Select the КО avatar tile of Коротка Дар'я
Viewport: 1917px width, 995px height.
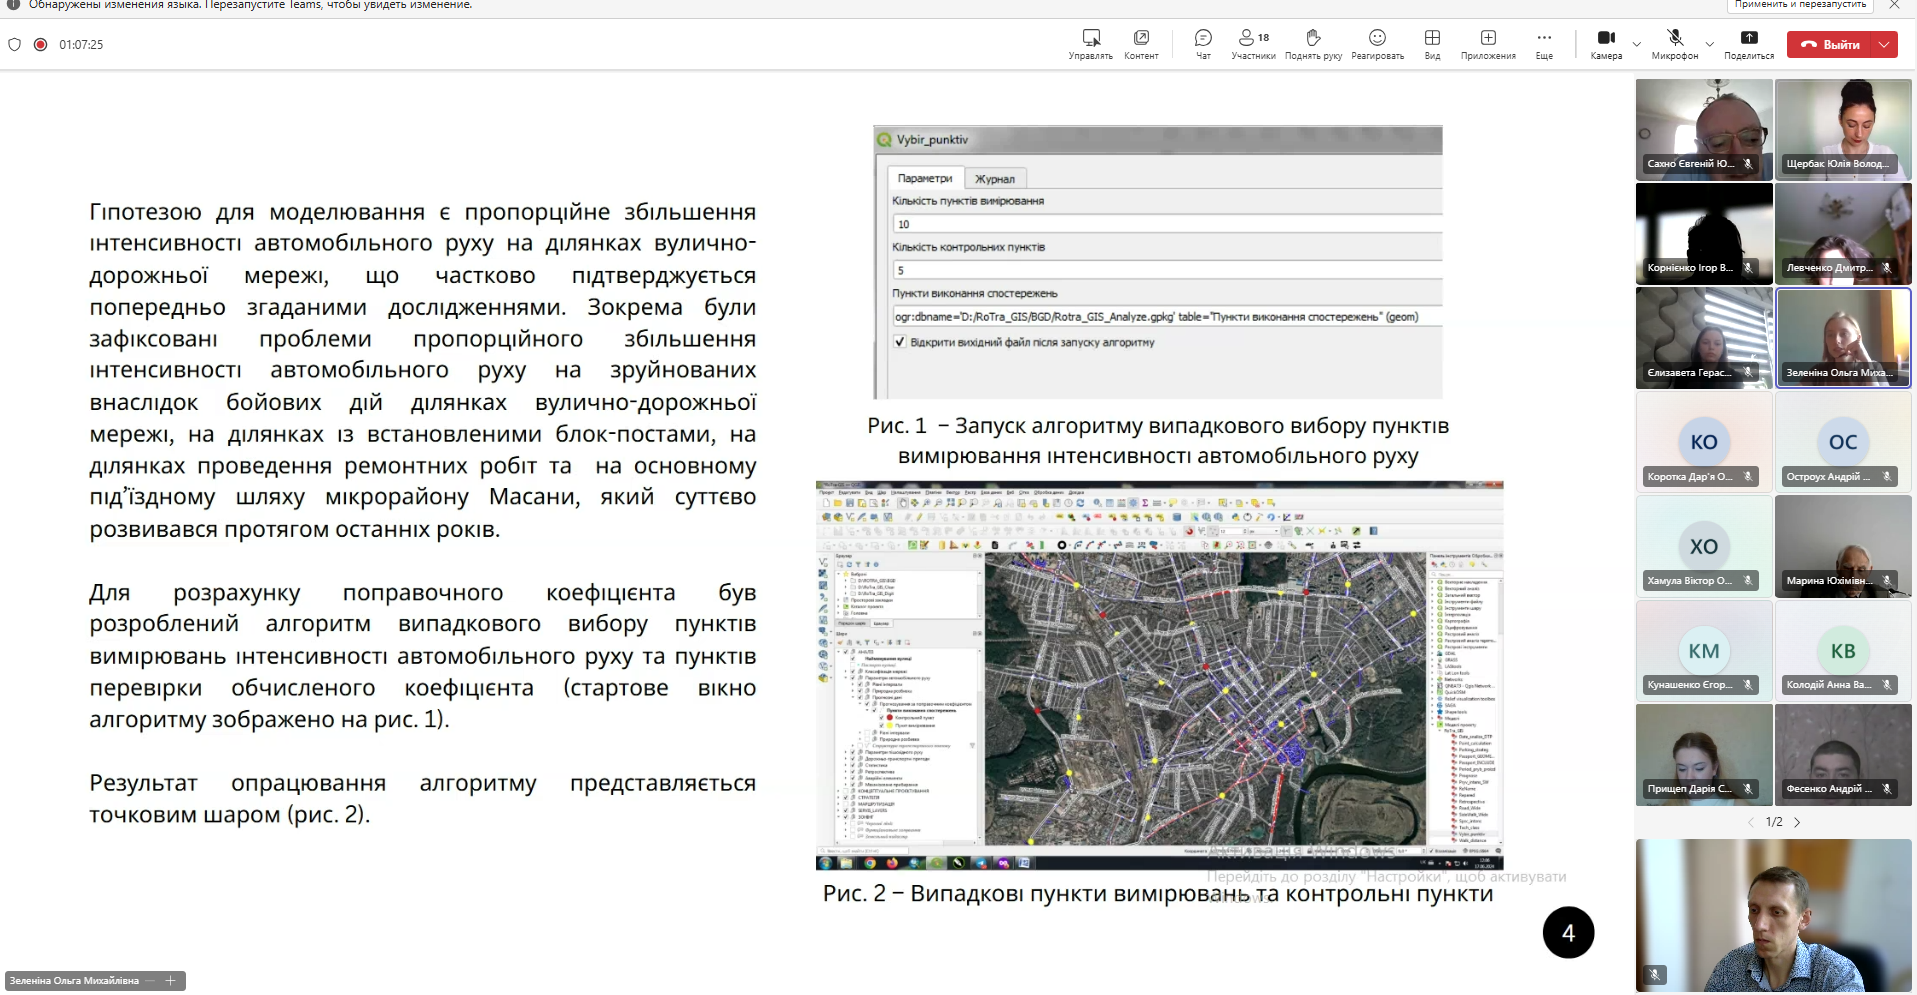pyautogui.click(x=1704, y=442)
